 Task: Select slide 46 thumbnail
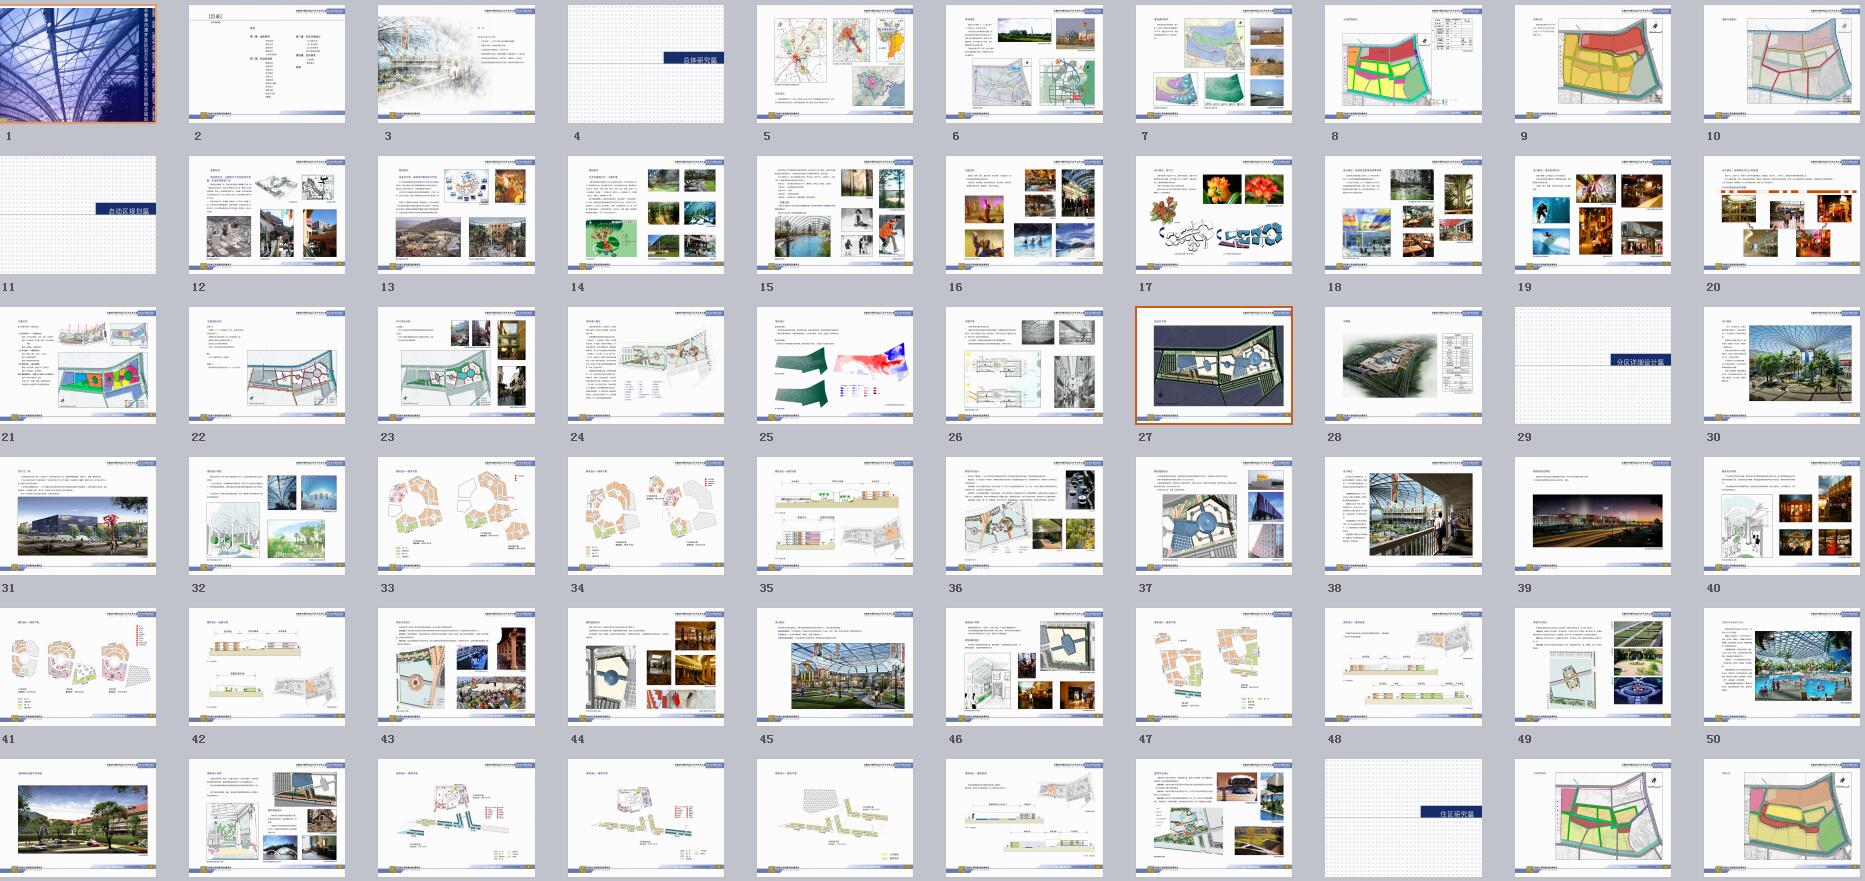[1025, 667]
